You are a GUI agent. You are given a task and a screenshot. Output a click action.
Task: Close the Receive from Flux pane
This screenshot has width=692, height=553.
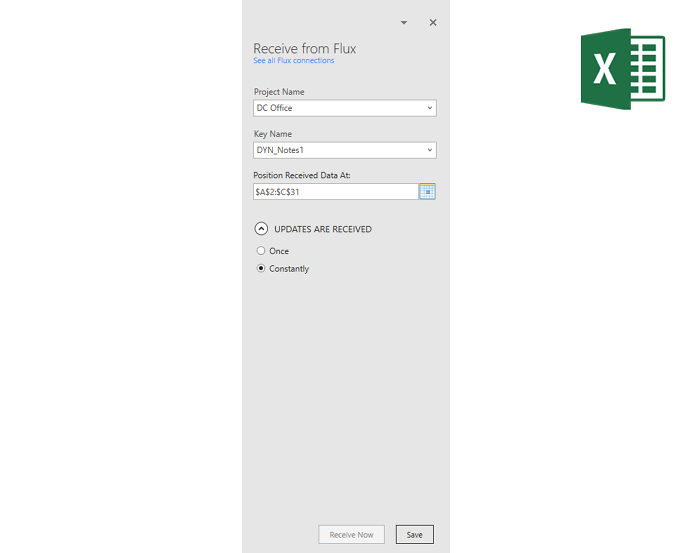click(432, 23)
